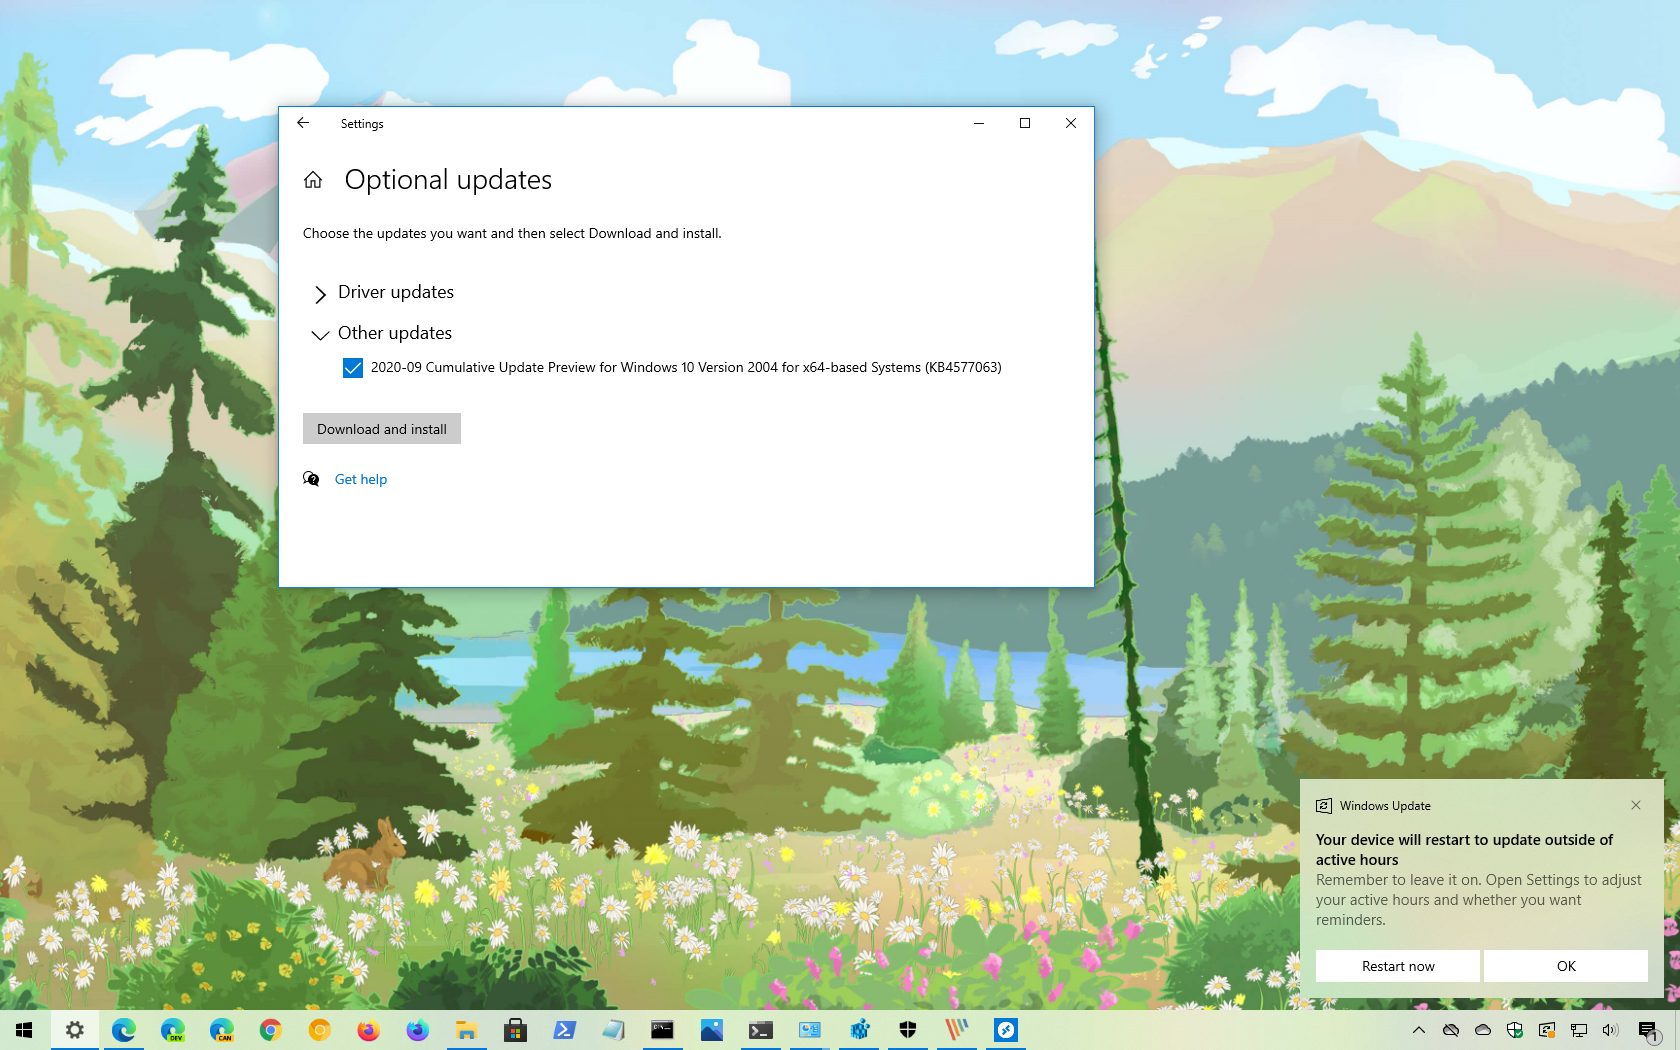Click Settings in the window title bar
This screenshot has width=1680, height=1050.
(362, 123)
